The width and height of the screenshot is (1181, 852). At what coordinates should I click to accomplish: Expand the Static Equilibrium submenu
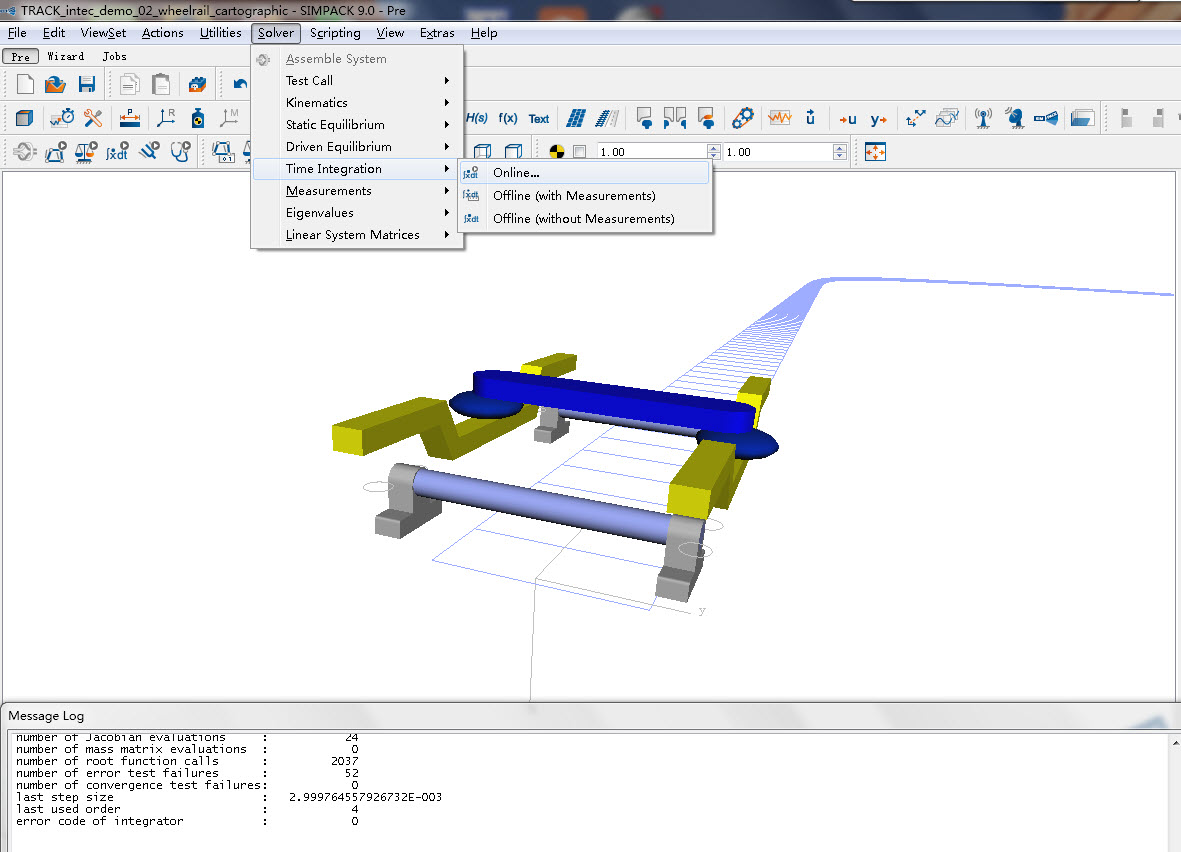[x=357, y=124]
